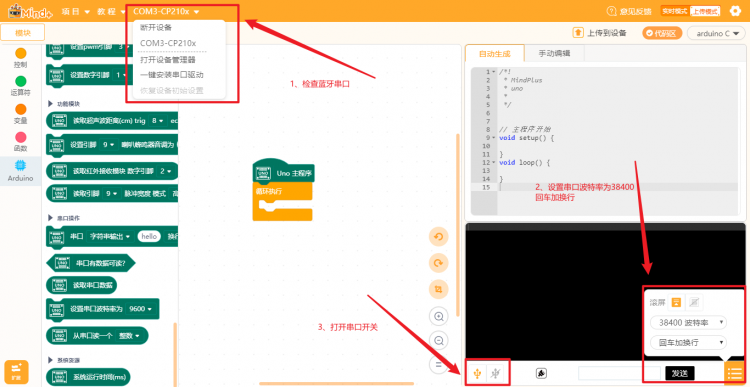
Task: Switch to 实时模式
Action: [674, 11]
